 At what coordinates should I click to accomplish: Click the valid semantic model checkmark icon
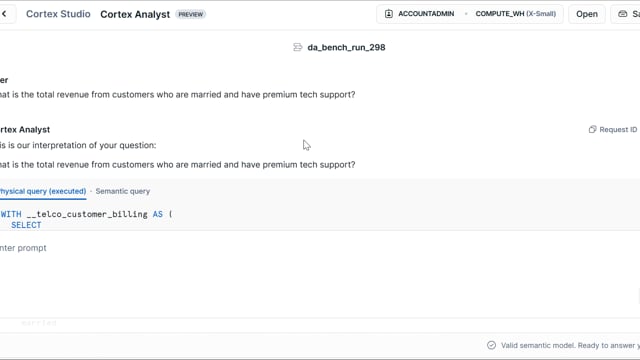pos(491,345)
